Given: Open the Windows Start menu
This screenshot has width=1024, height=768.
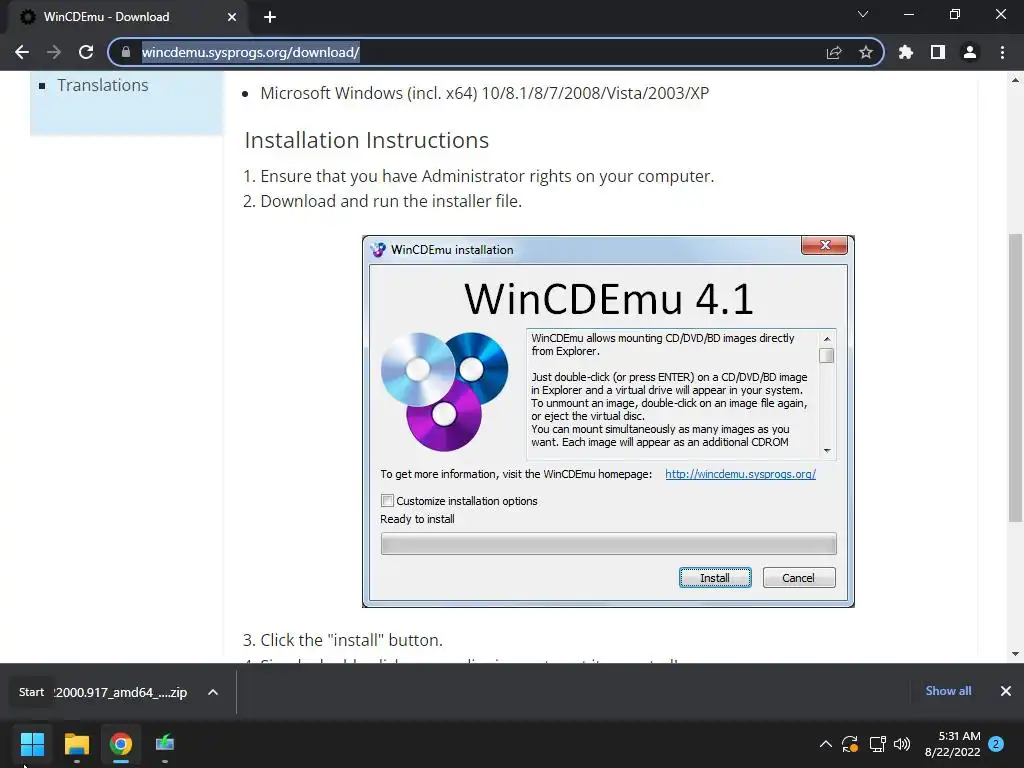Looking at the screenshot, I should (x=32, y=744).
